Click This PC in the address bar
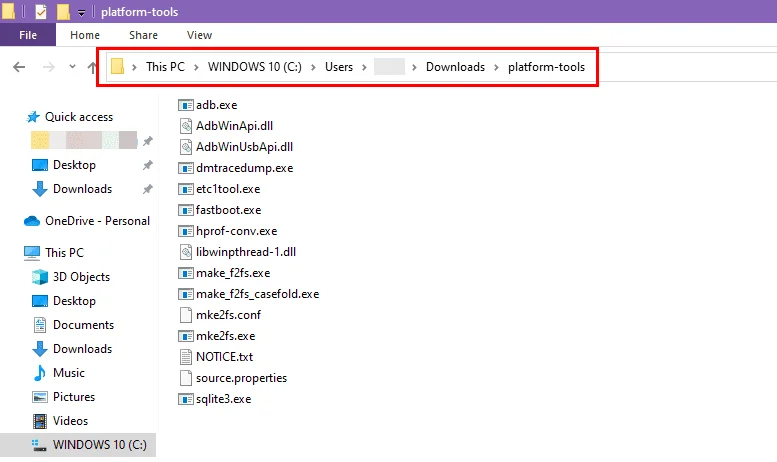 point(165,66)
